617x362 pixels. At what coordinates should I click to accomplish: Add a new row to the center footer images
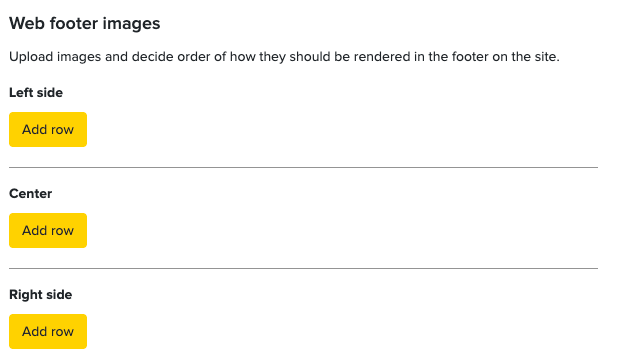point(48,231)
